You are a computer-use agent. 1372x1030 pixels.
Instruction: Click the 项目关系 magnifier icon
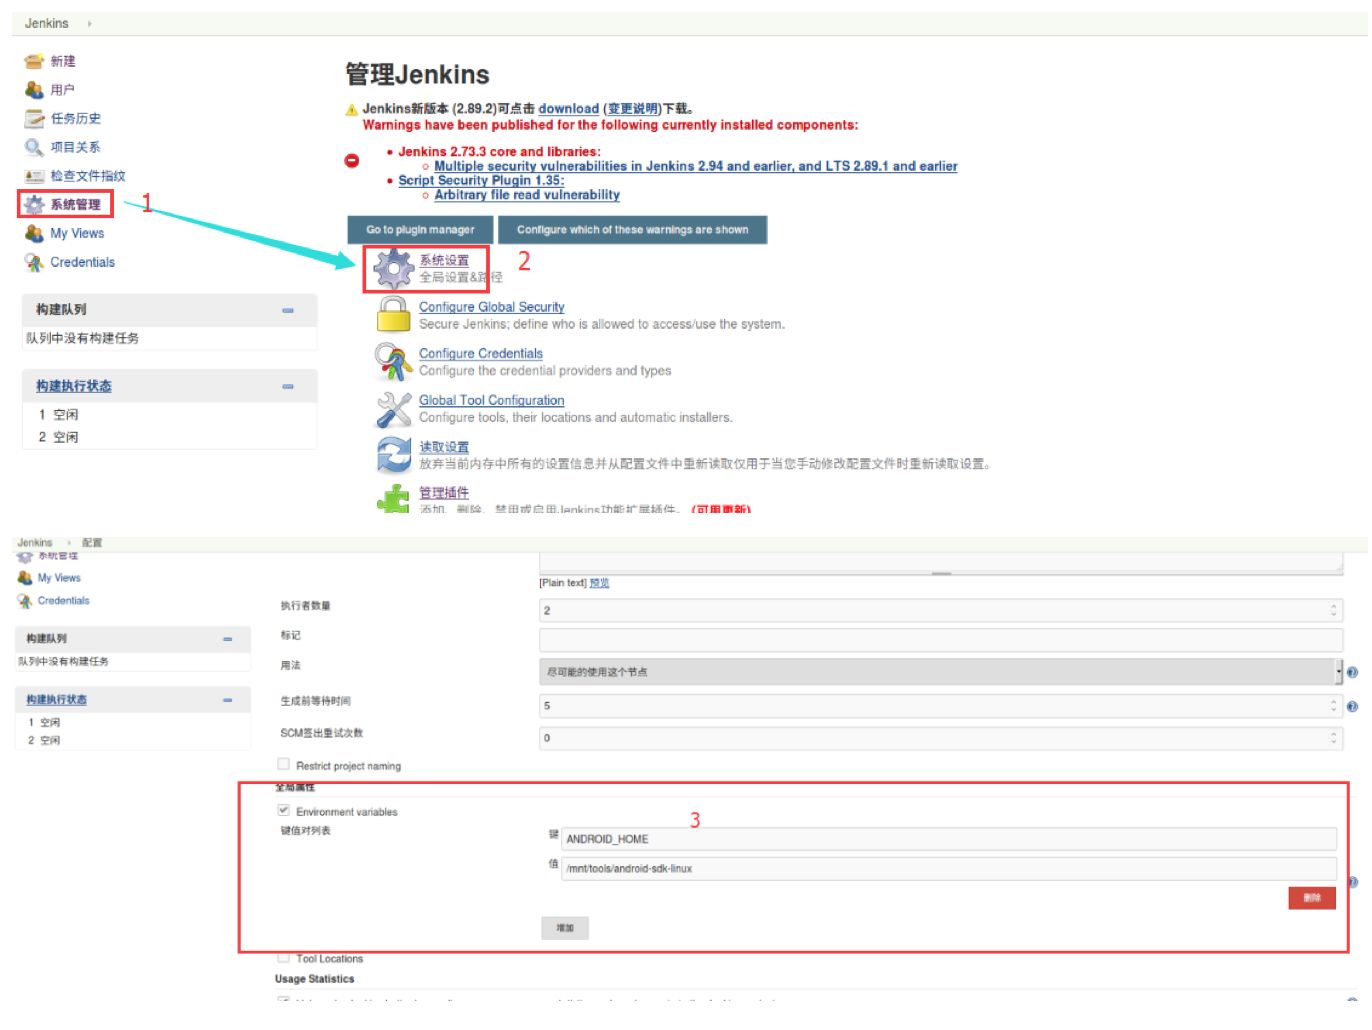click(34, 148)
